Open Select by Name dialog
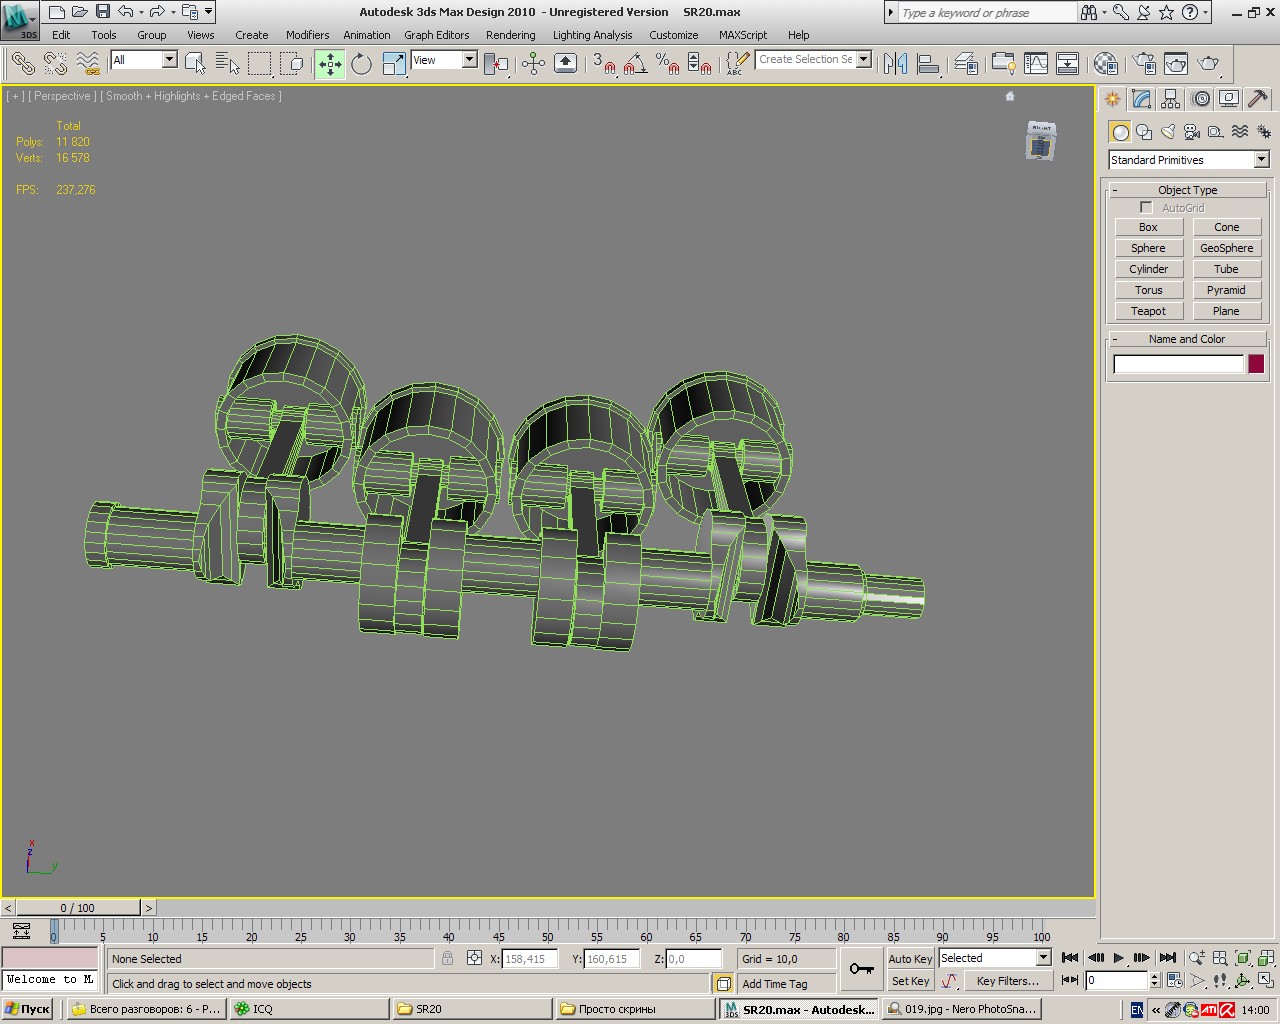 point(227,64)
